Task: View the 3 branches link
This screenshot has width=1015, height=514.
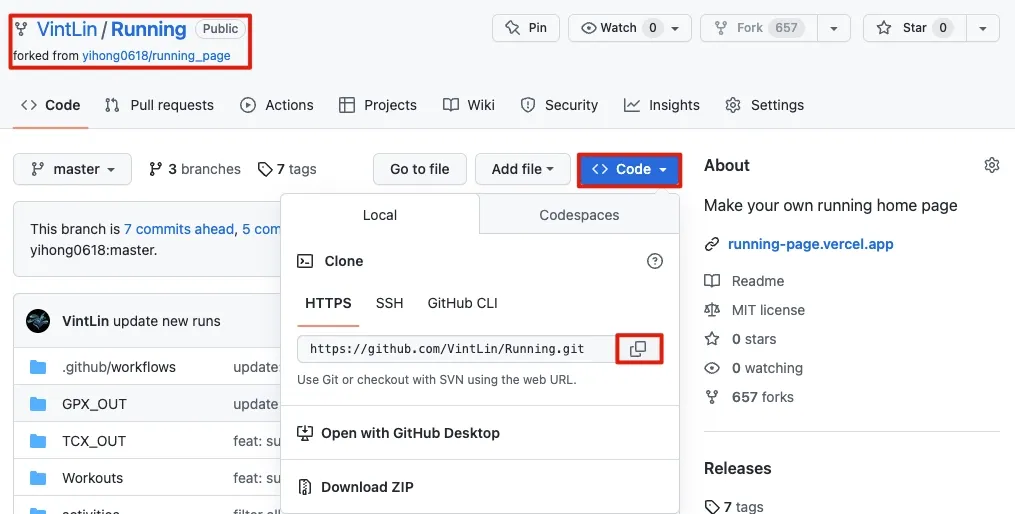Action: (x=195, y=169)
